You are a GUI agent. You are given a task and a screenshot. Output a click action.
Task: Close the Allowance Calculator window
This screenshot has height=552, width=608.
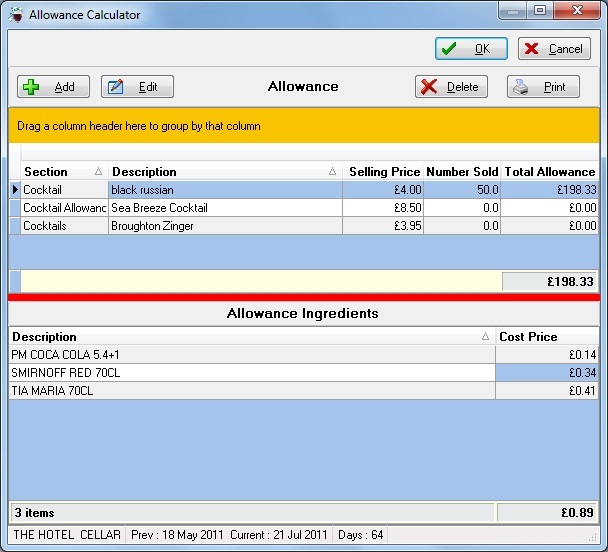[x=577, y=10]
